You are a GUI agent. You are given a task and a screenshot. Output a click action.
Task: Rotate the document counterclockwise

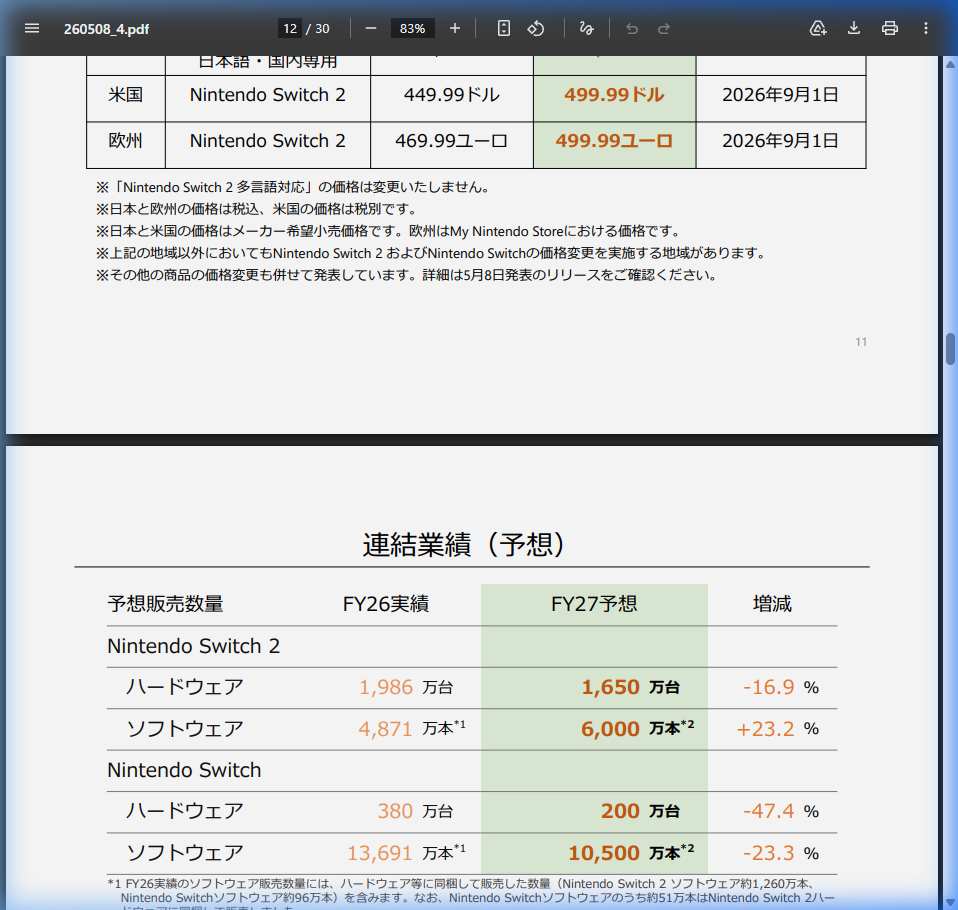(x=536, y=29)
